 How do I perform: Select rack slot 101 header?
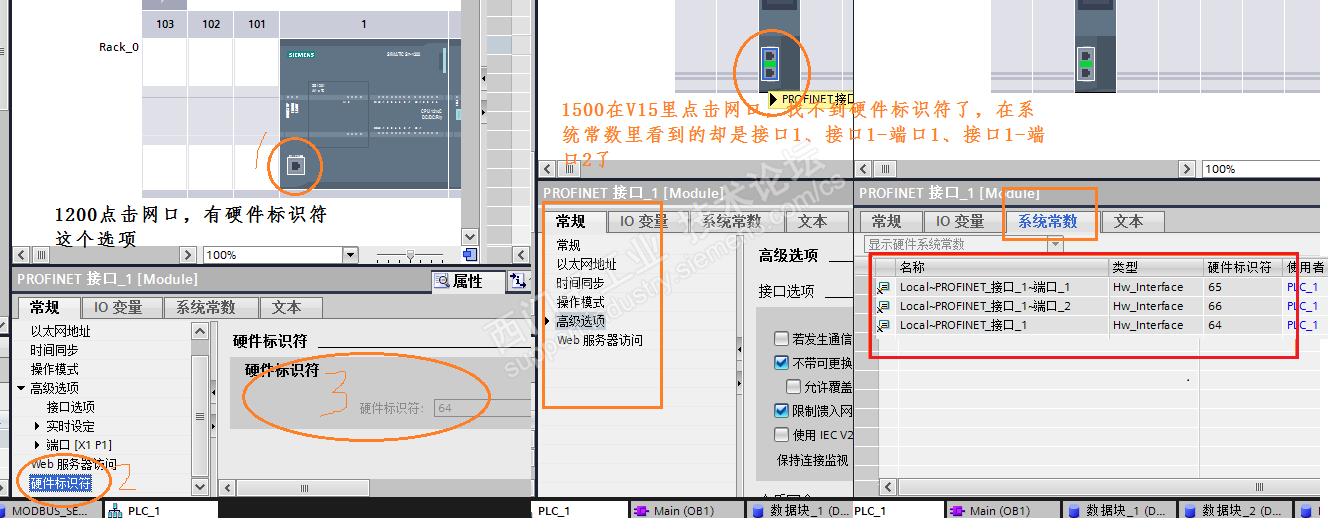pyautogui.click(x=257, y=24)
